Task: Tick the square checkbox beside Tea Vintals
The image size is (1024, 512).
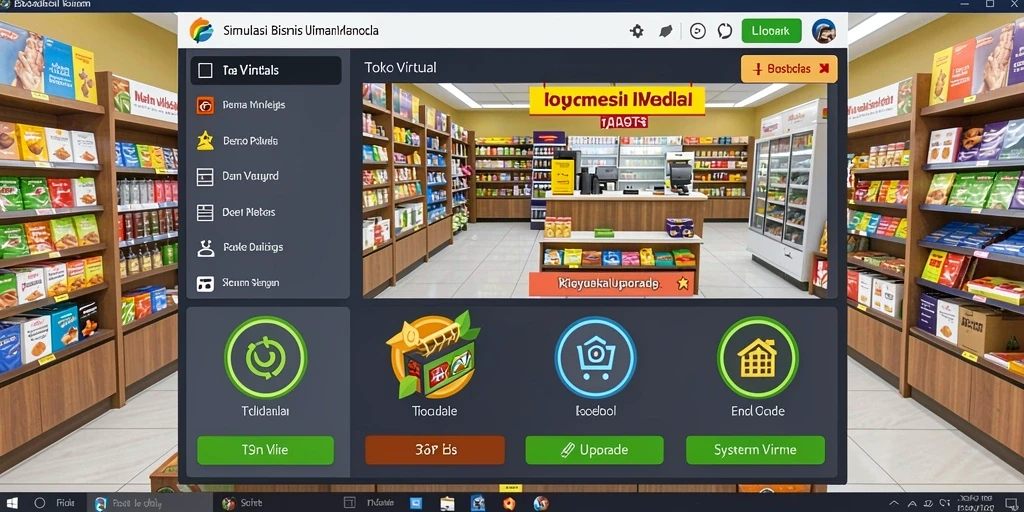Action: point(205,71)
